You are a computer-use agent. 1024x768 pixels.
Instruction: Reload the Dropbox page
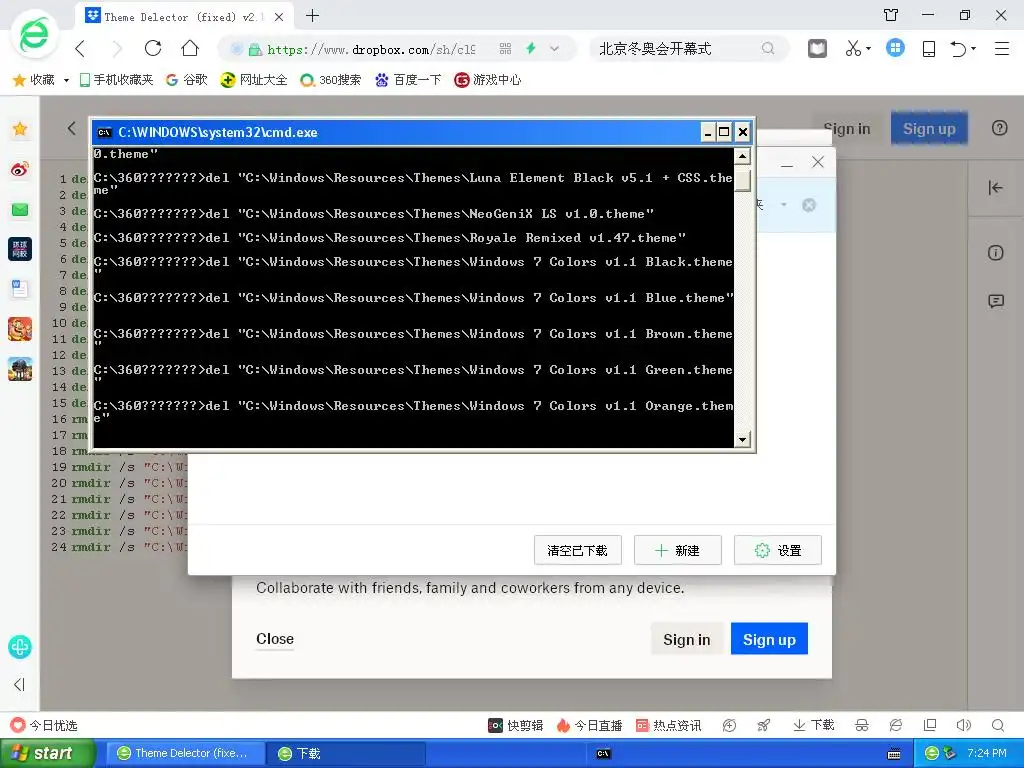(x=153, y=48)
